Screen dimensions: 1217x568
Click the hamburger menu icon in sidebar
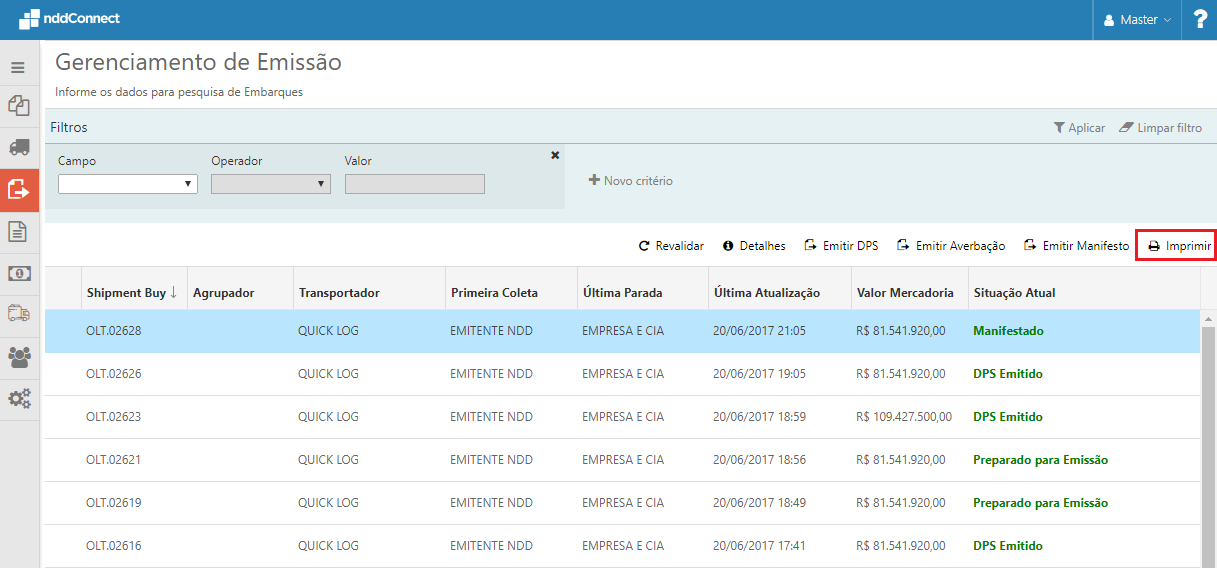tap(17, 68)
